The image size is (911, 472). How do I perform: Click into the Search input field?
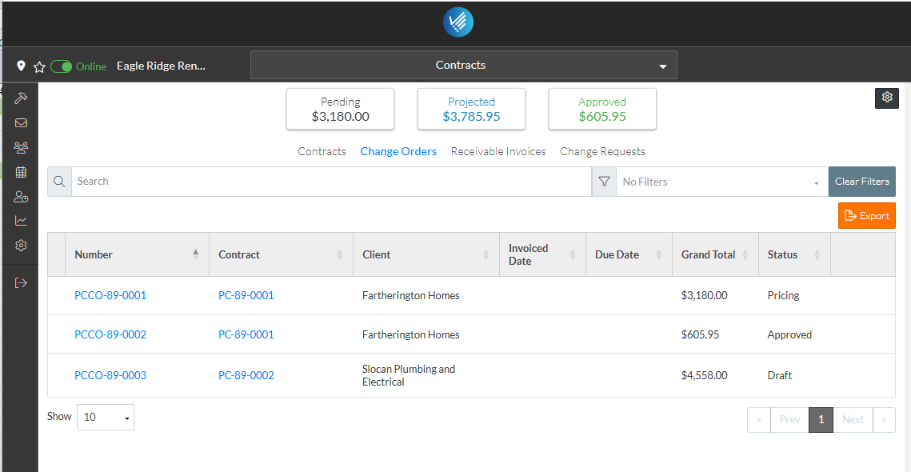click(x=330, y=182)
